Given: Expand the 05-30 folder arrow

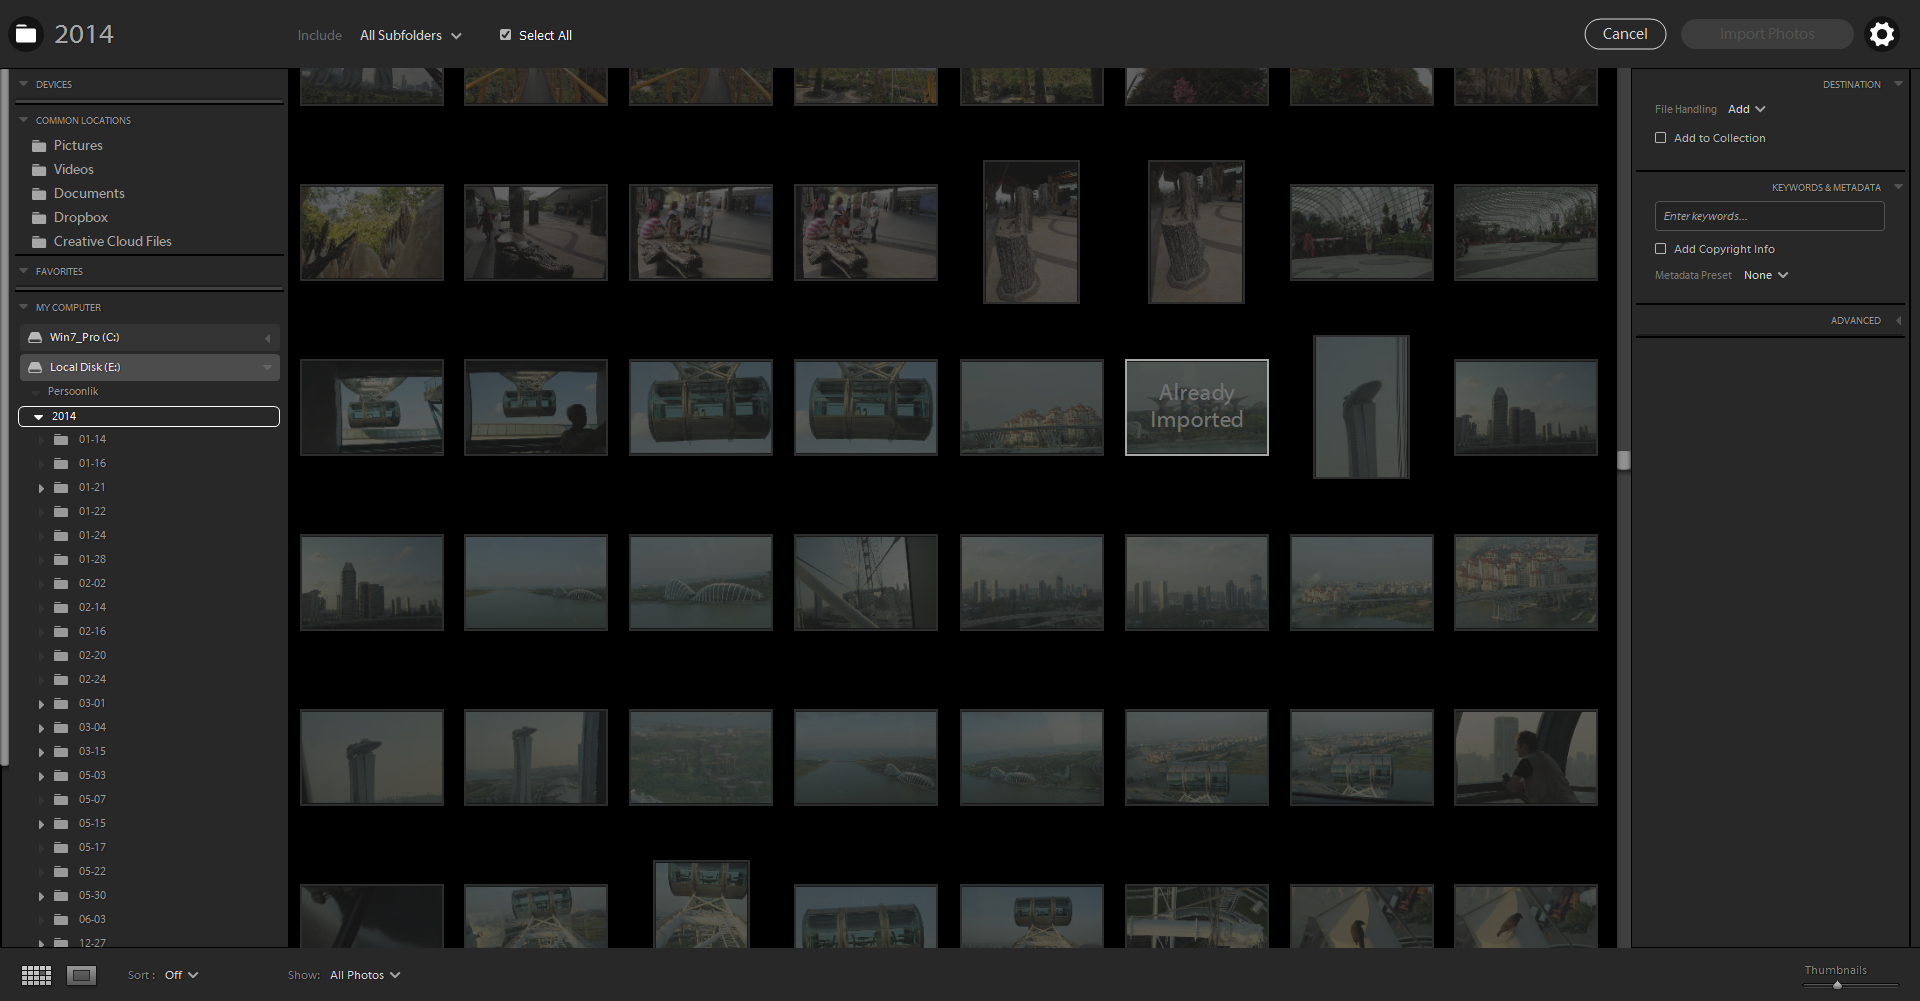Looking at the screenshot, I should [41, 896].
